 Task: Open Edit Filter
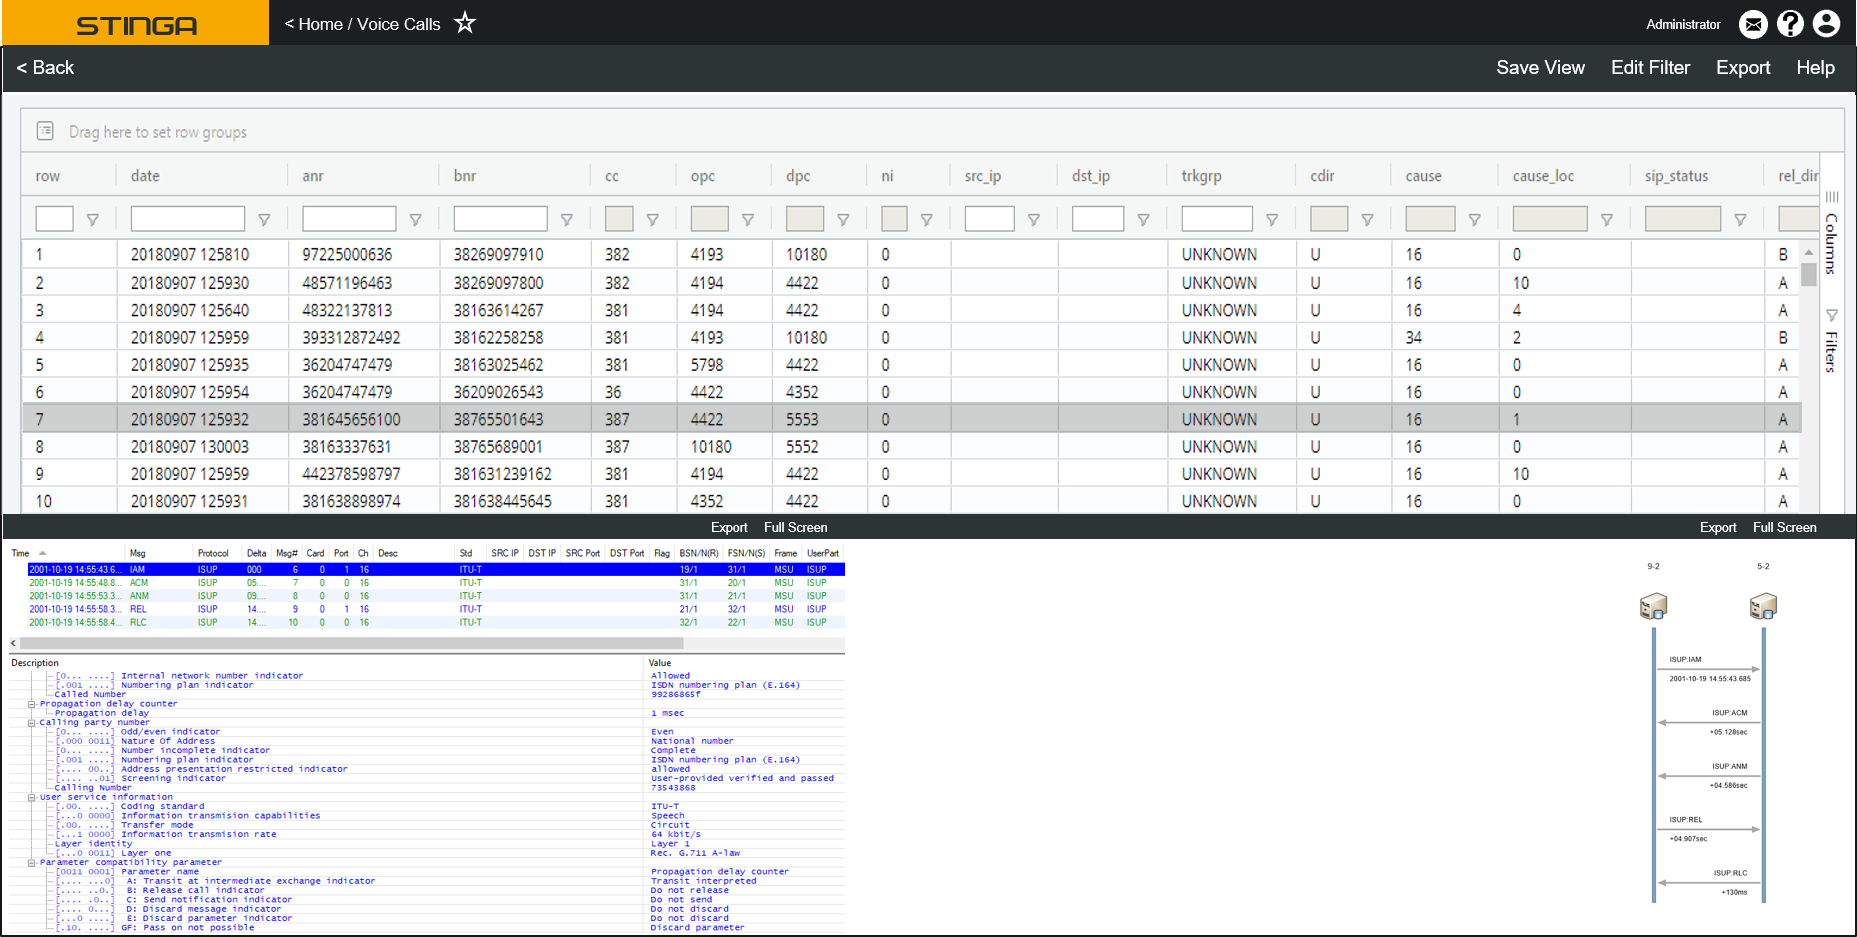click(1650, 68)
